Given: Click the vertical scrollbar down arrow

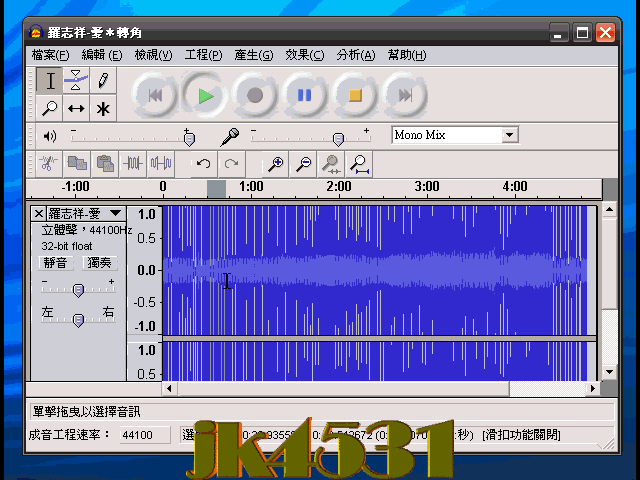Looking at the screenshot, I should point(609,372).
